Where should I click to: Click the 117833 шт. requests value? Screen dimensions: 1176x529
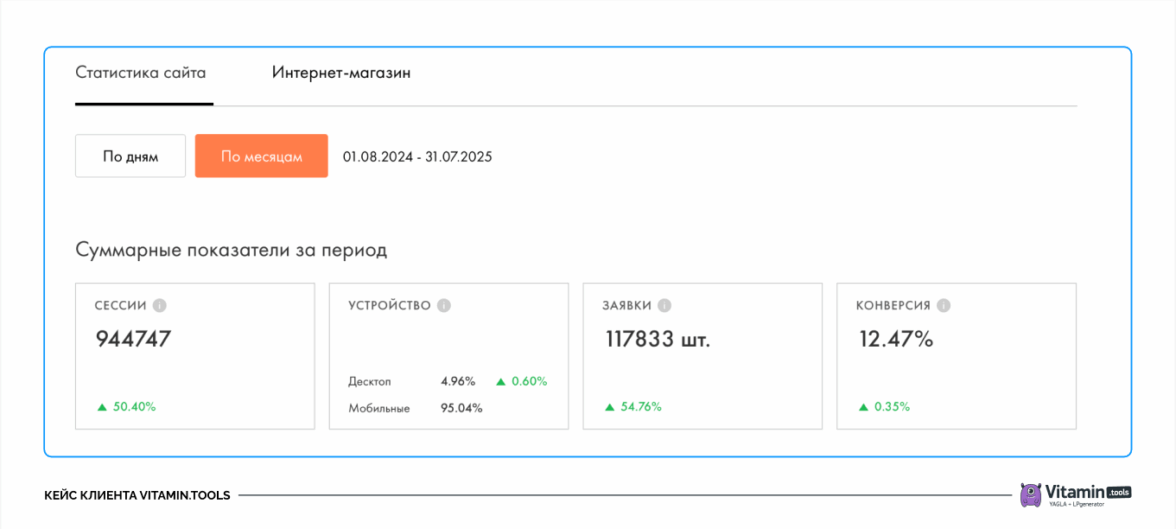(x=658, y=339)
